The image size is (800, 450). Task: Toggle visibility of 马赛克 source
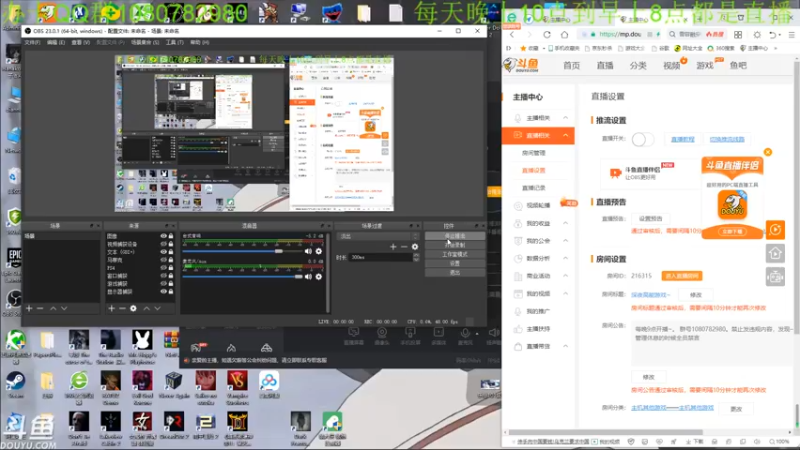click(x=163, y=260)
